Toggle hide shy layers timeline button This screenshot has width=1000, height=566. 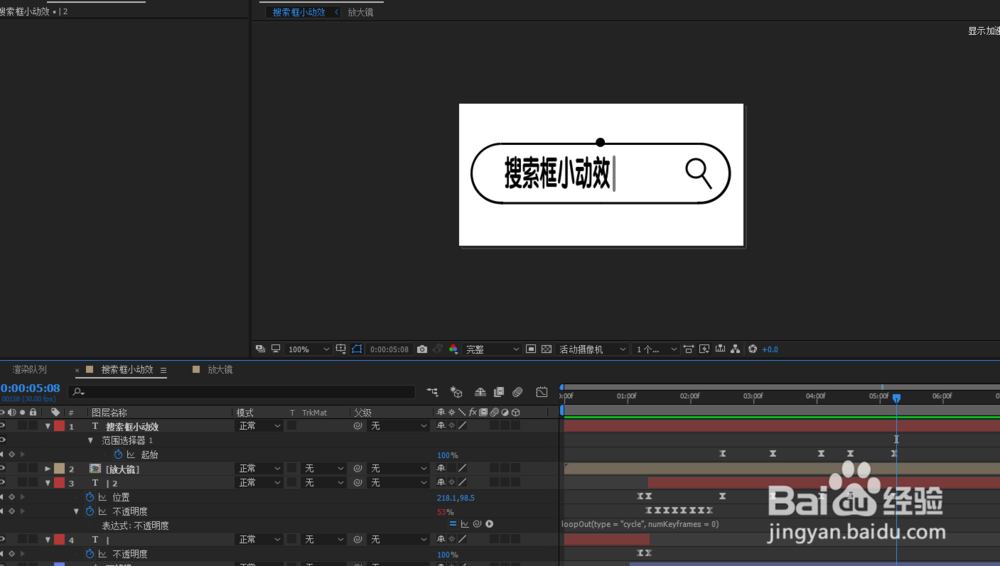point(480,392)
